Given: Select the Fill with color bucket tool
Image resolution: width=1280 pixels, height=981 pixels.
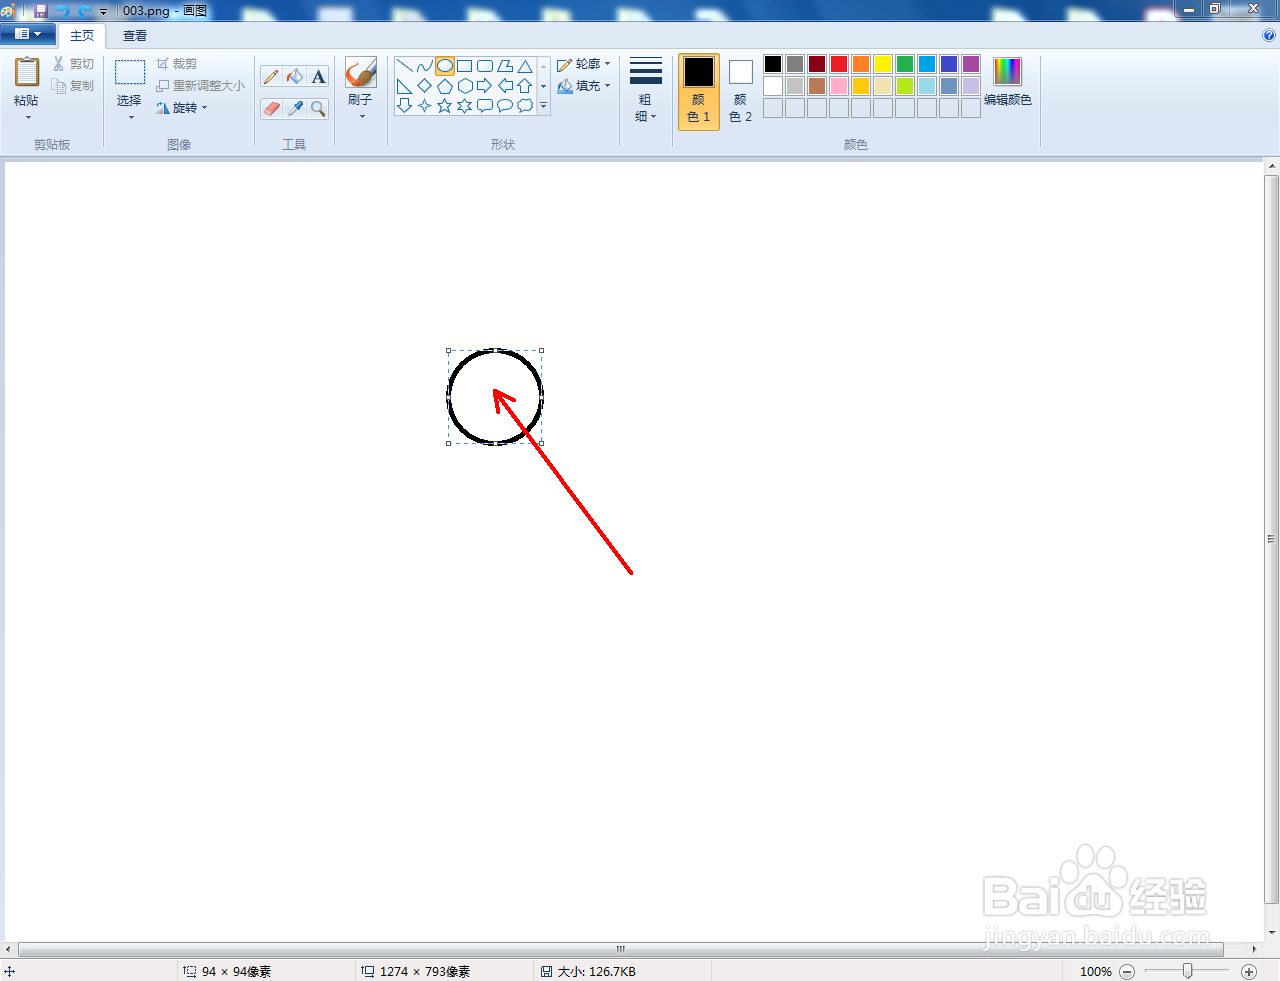Looking at the screenshot, I should click(295, 77).
